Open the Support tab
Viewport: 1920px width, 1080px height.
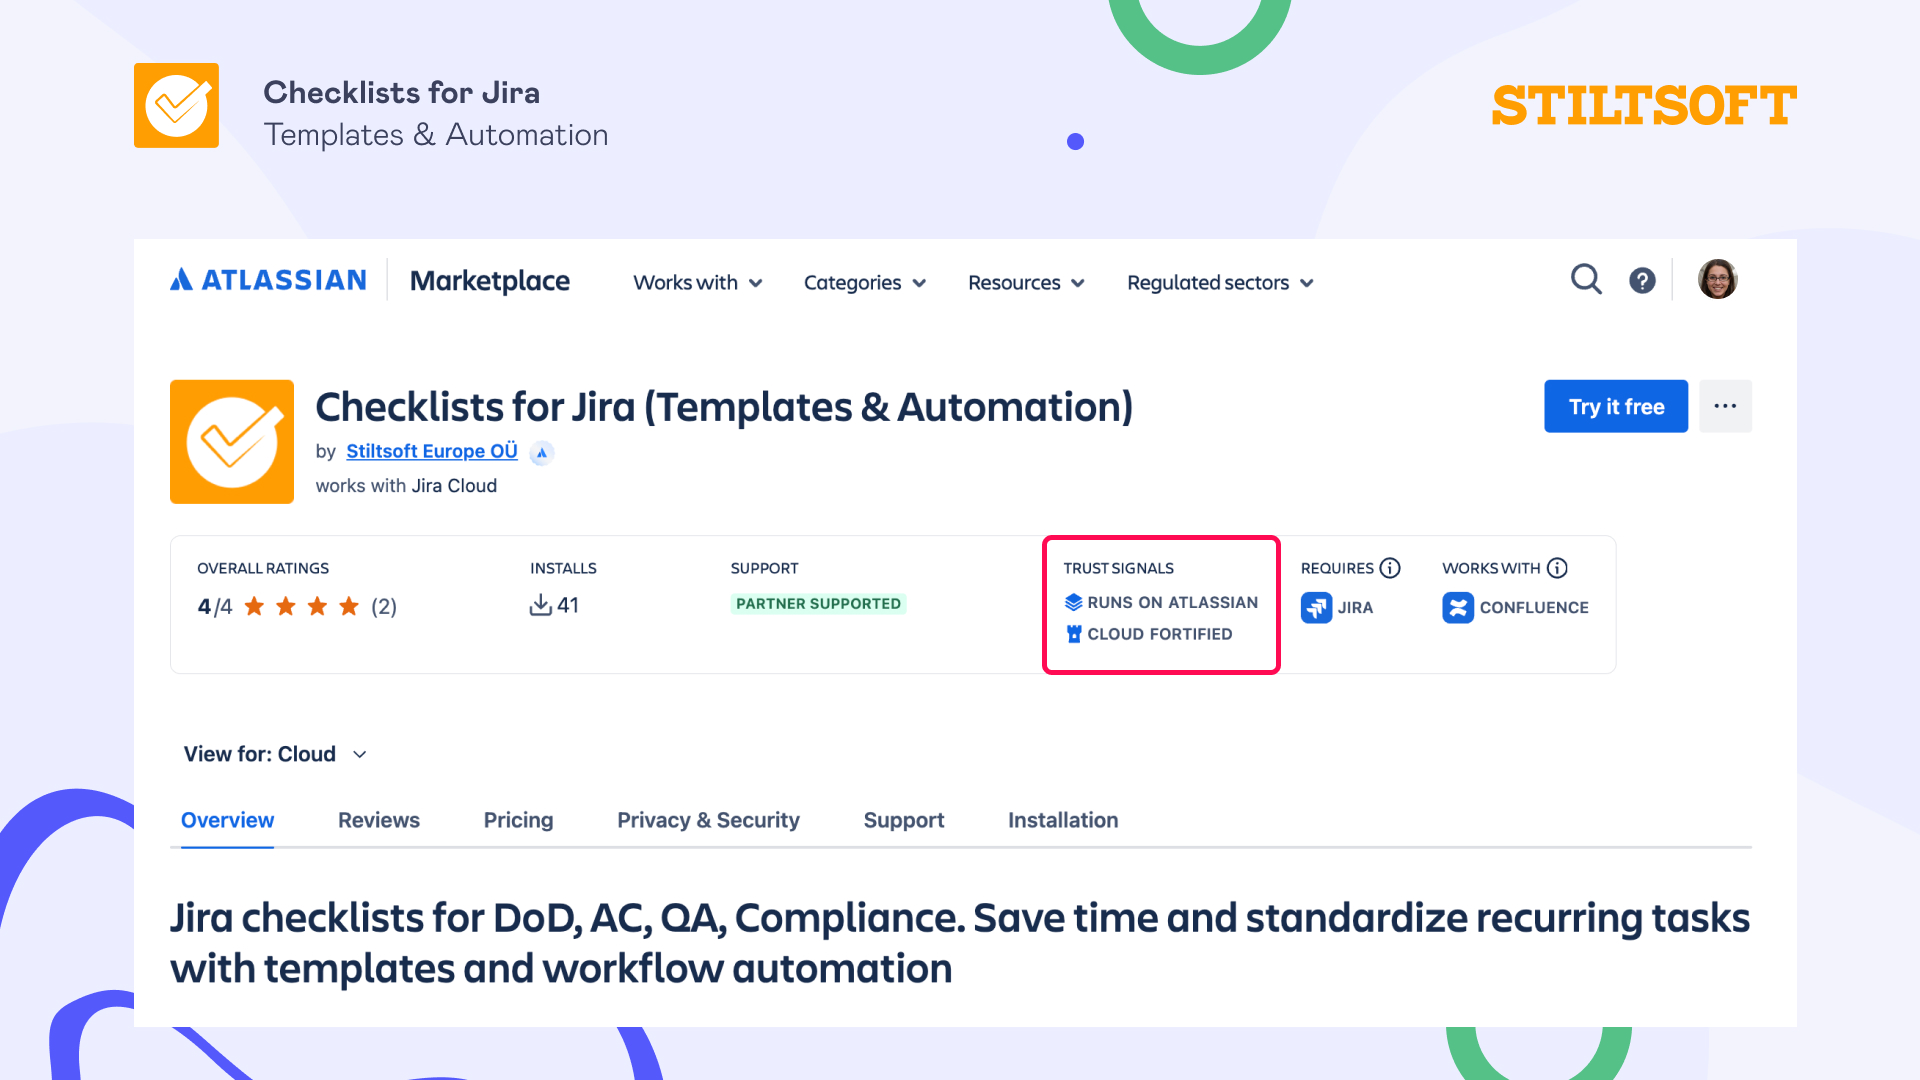point(904,820)
